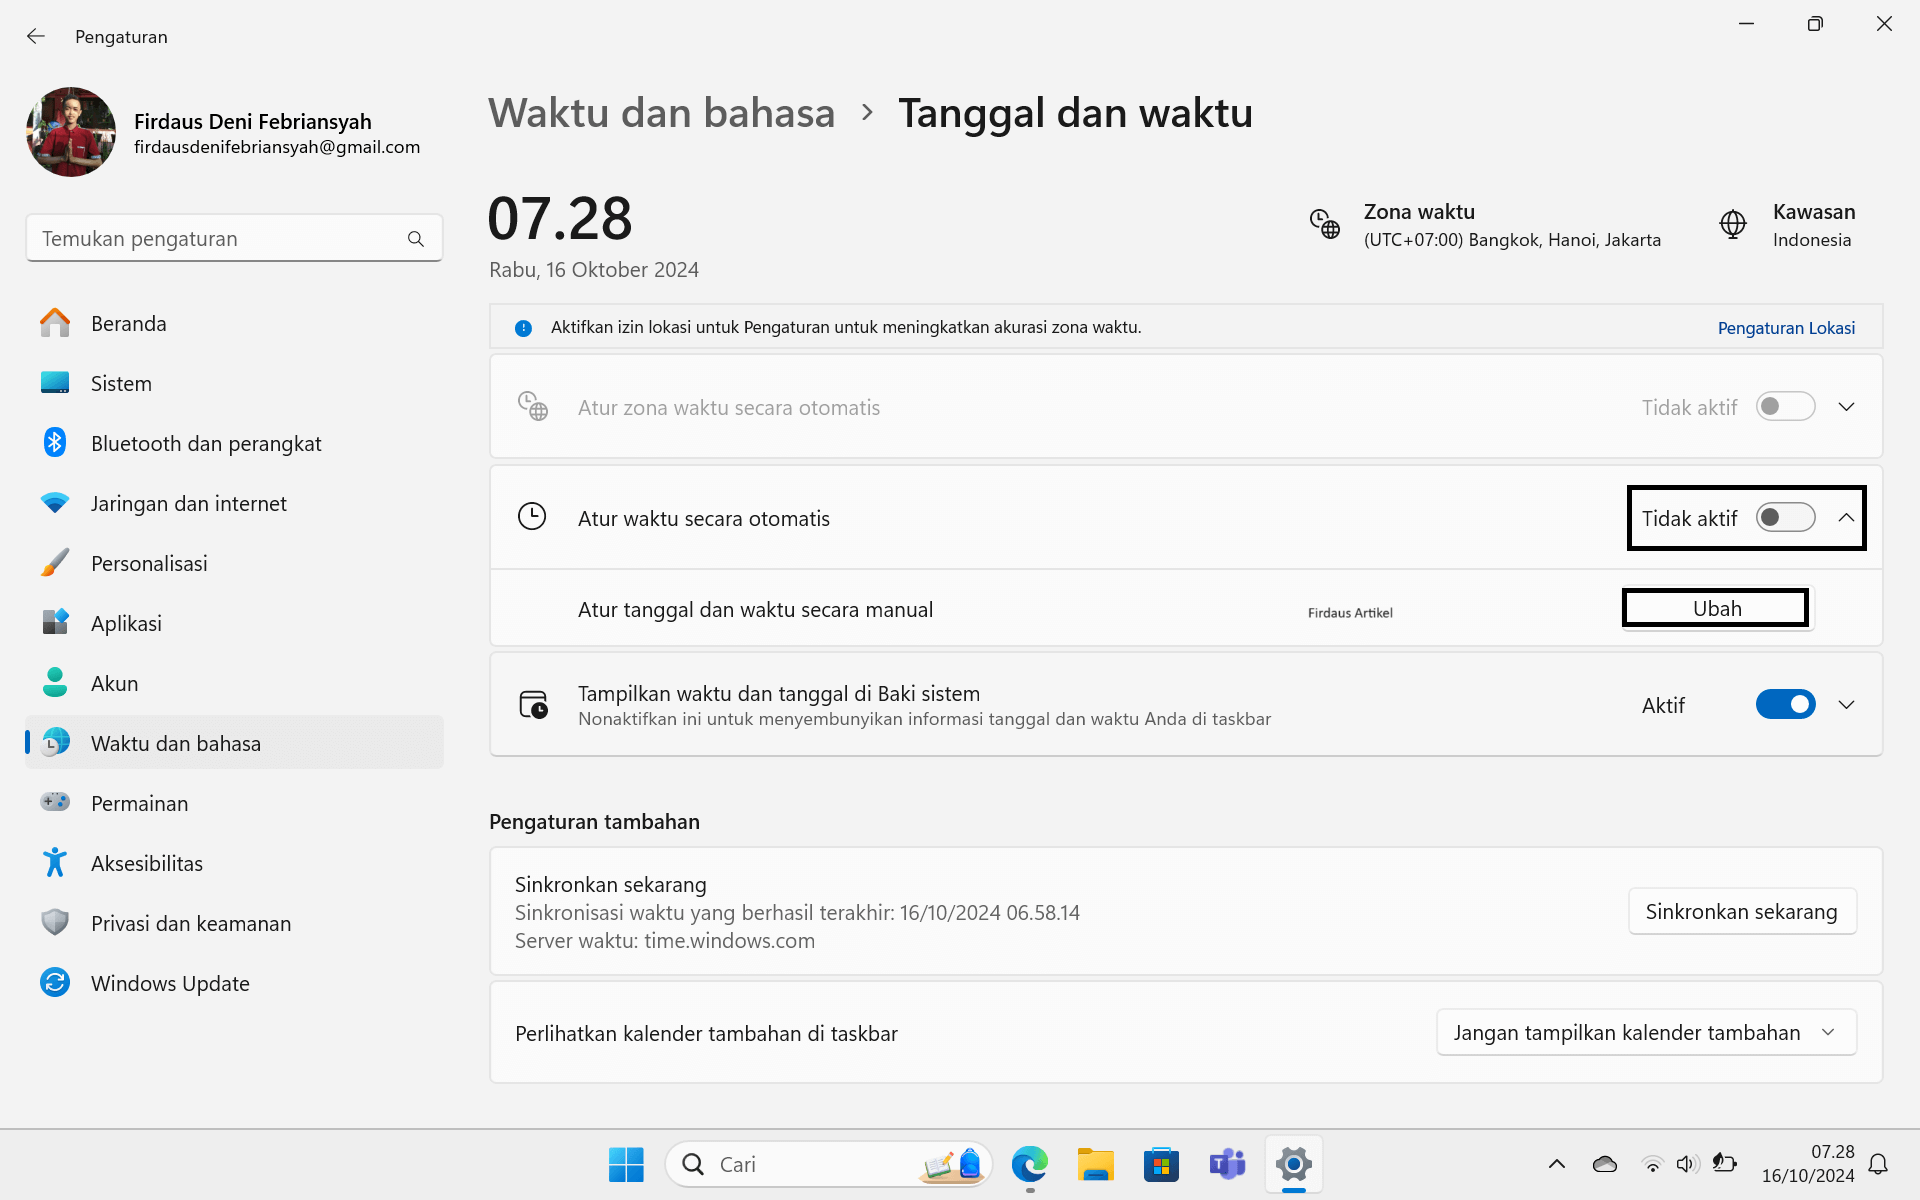Enable the Atur waktu secara otomatis toggle

[1785, 518]
